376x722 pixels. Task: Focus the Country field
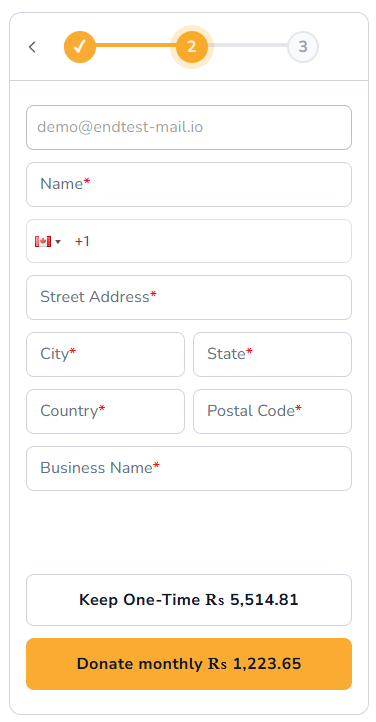[x=105, y=412]
